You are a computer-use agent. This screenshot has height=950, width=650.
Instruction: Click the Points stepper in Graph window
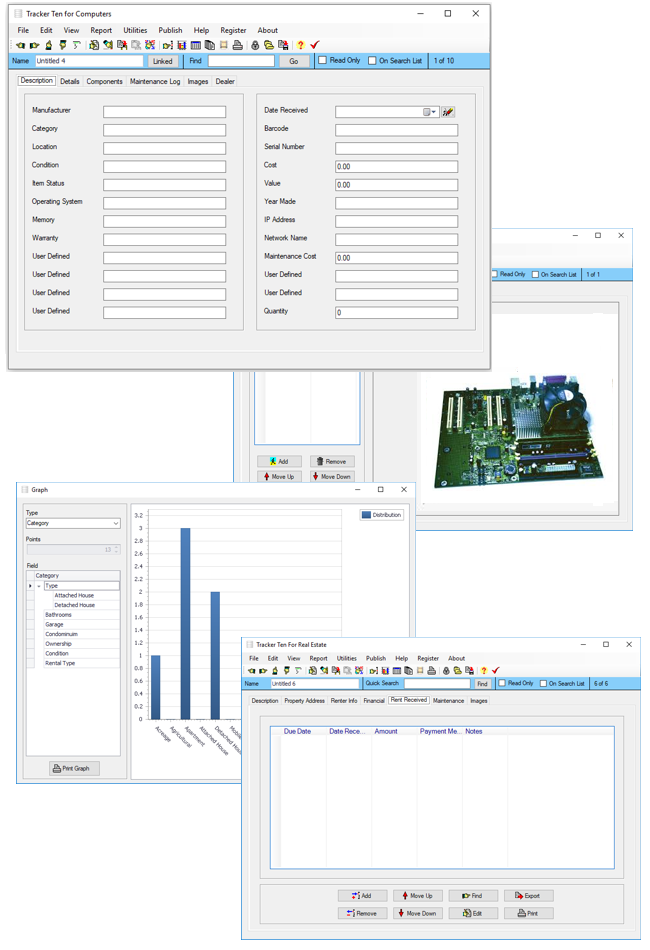click(116, 550)
